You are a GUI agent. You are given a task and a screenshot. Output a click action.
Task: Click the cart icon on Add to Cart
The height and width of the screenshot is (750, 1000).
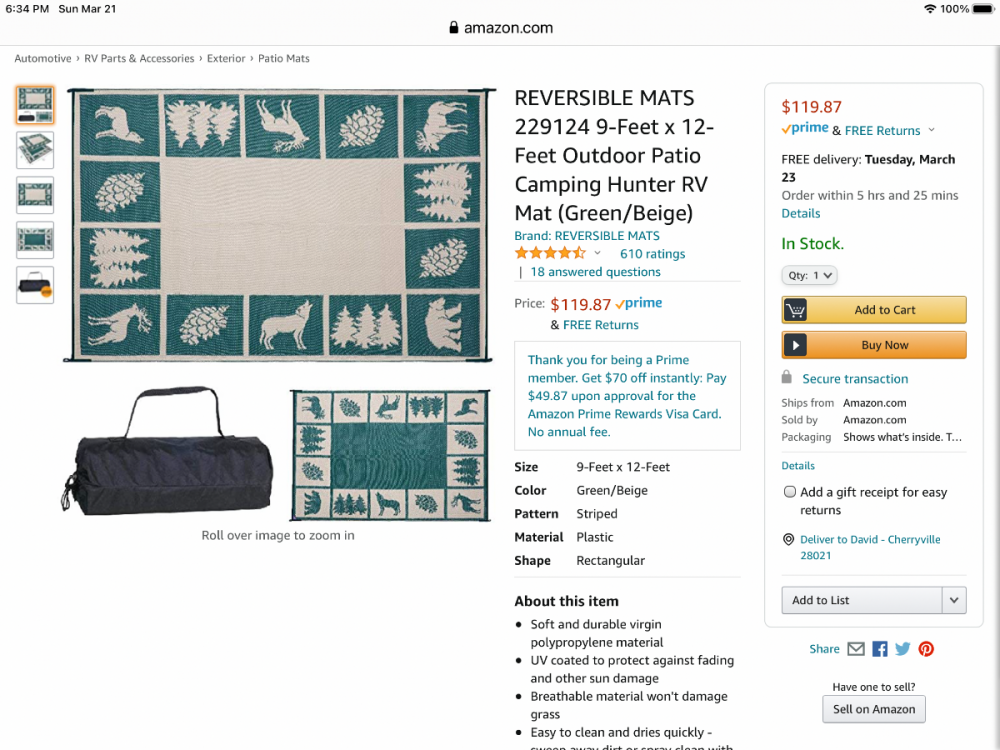(795, 310)
